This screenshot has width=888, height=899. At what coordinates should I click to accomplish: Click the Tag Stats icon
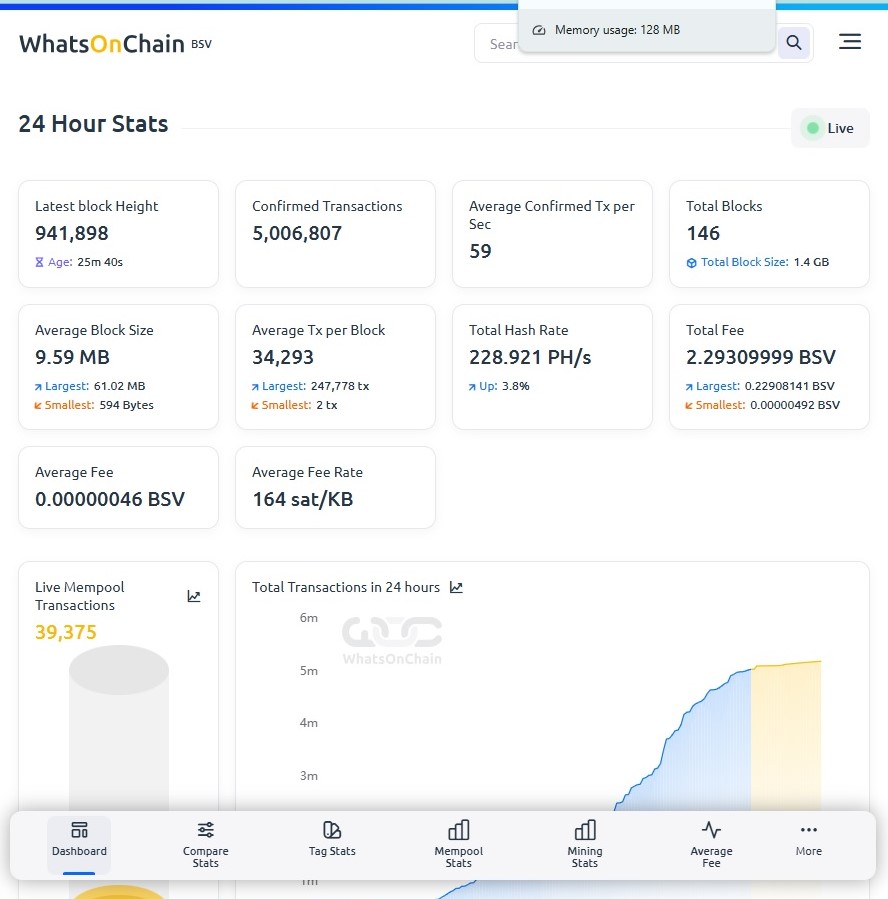pyautogui.click(x=332, y=830)
